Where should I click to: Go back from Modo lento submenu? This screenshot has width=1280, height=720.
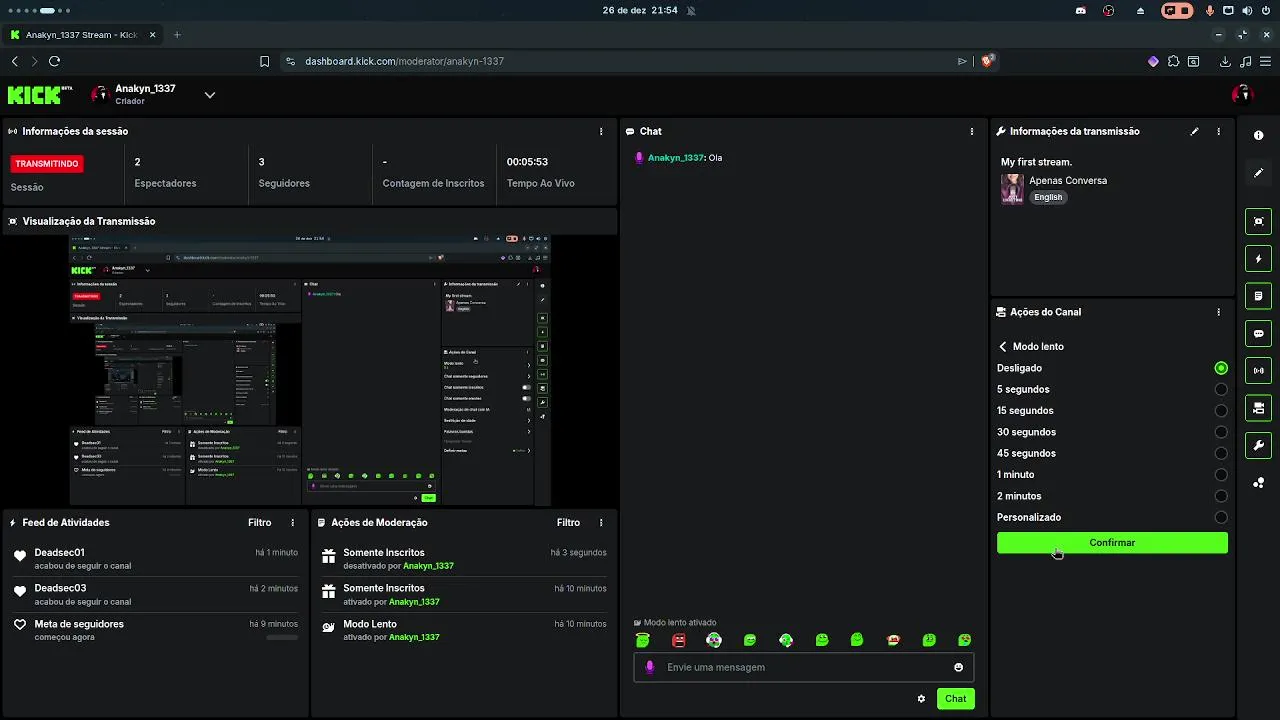tap(1003, 347)
